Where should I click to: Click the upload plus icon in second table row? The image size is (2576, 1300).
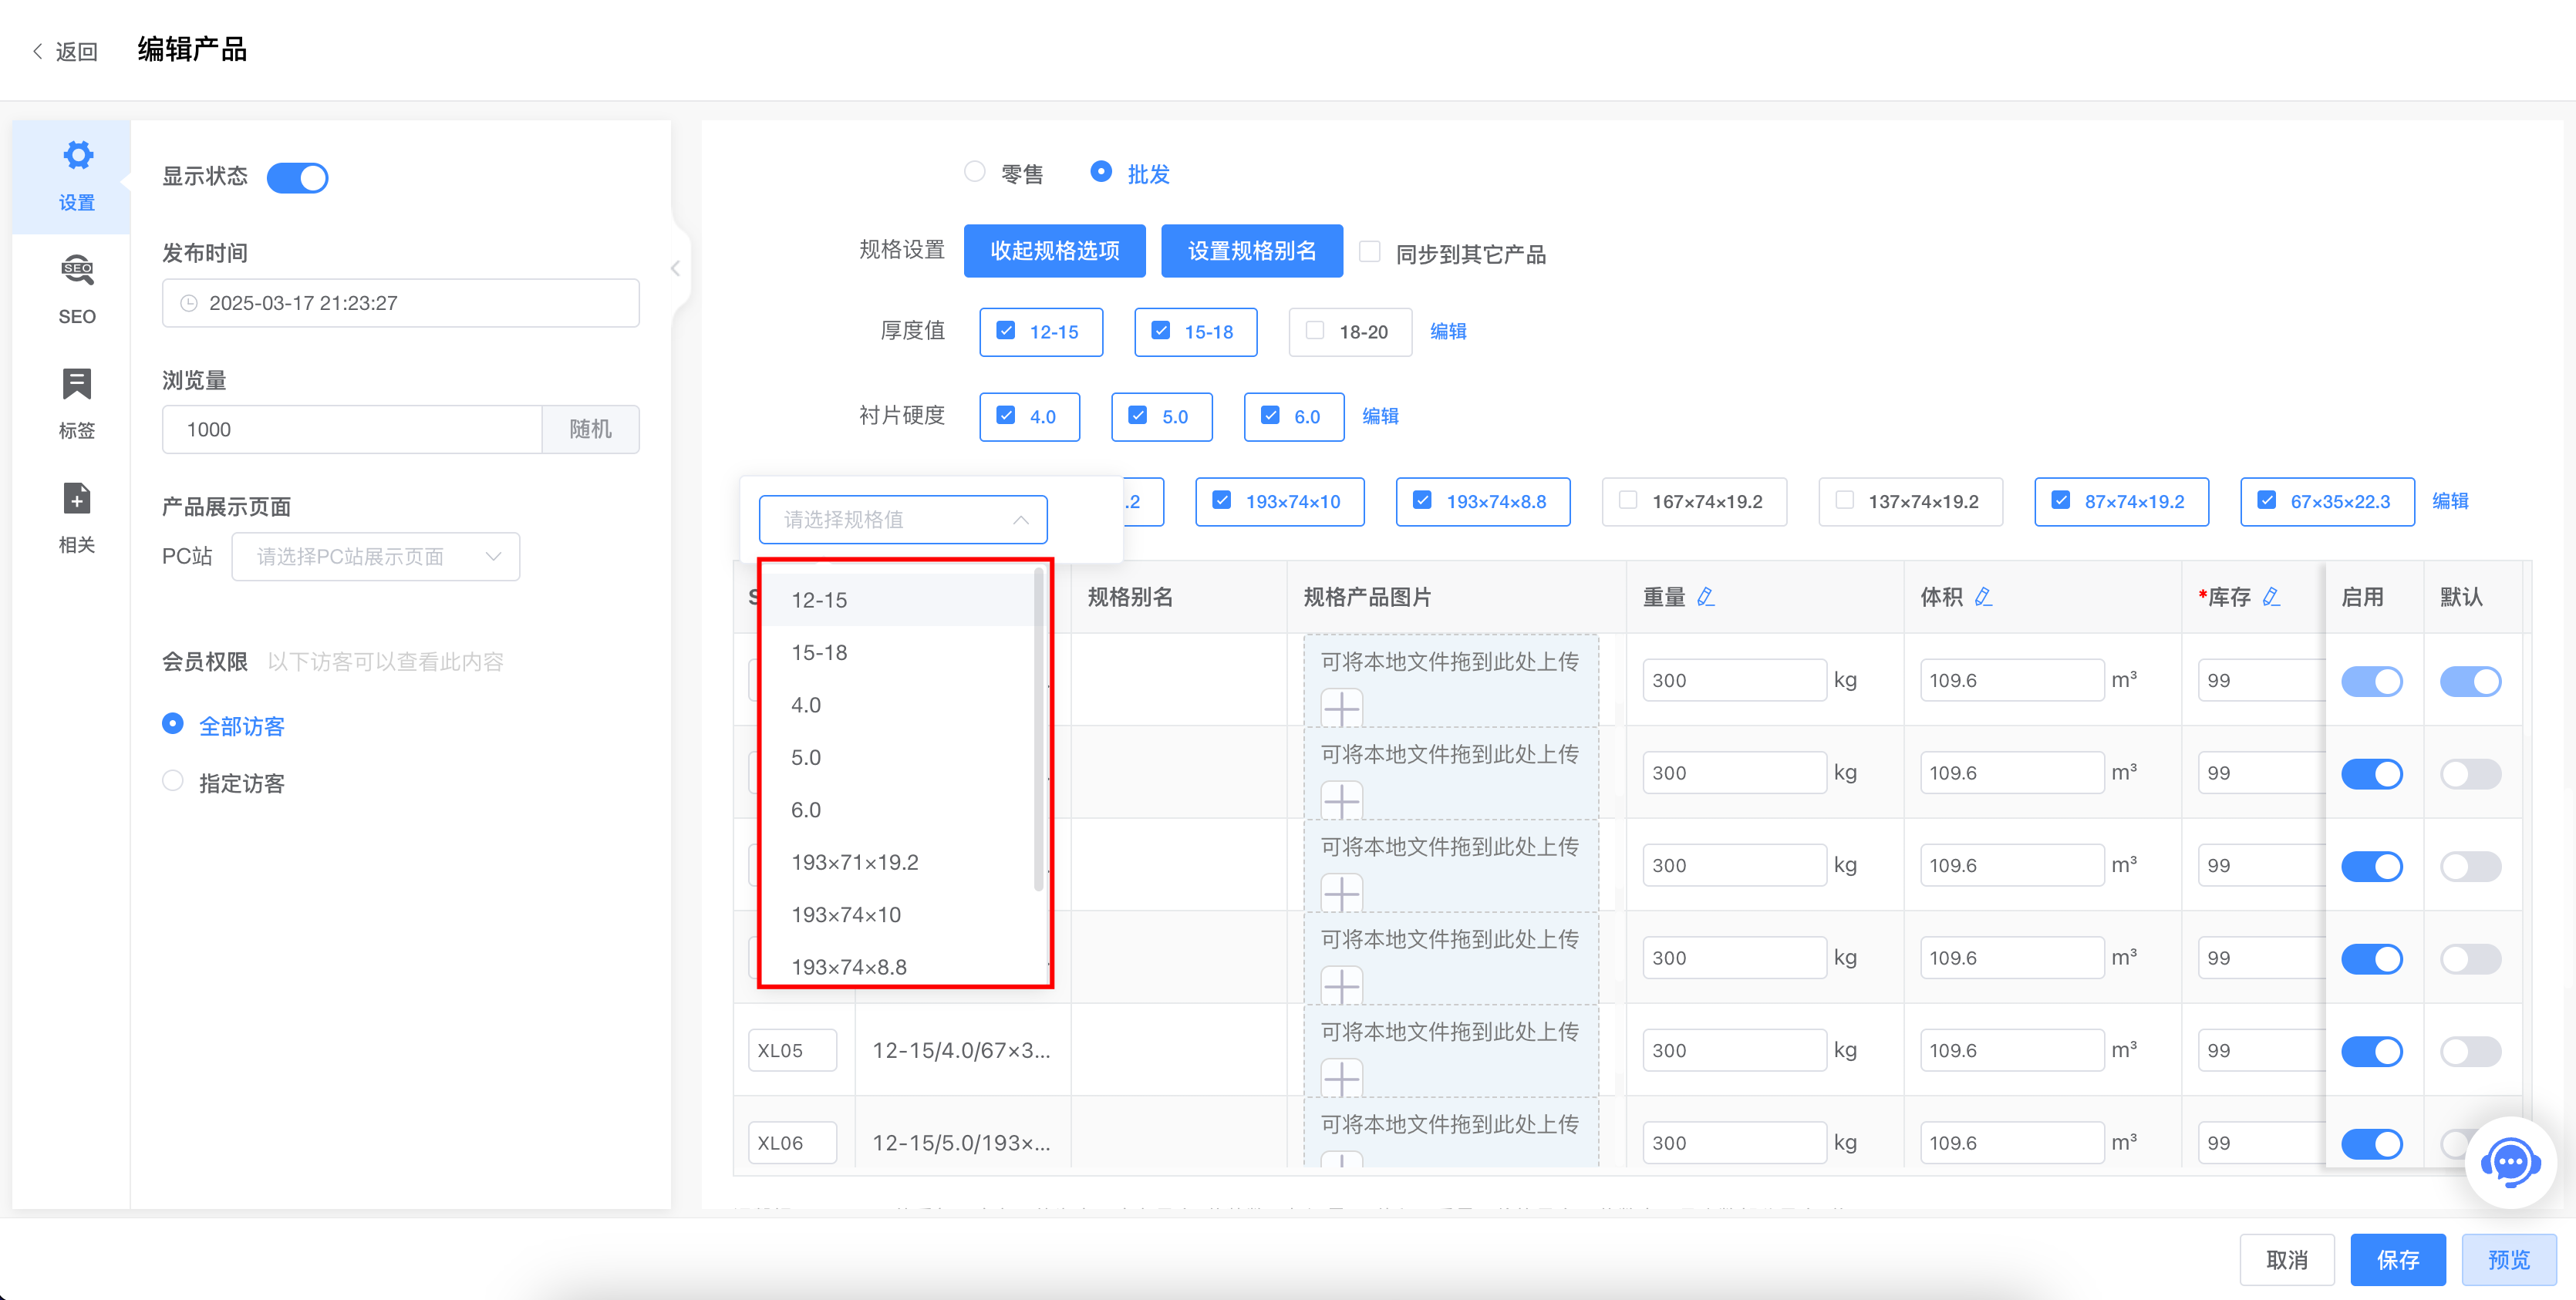tap(1341, 801)
